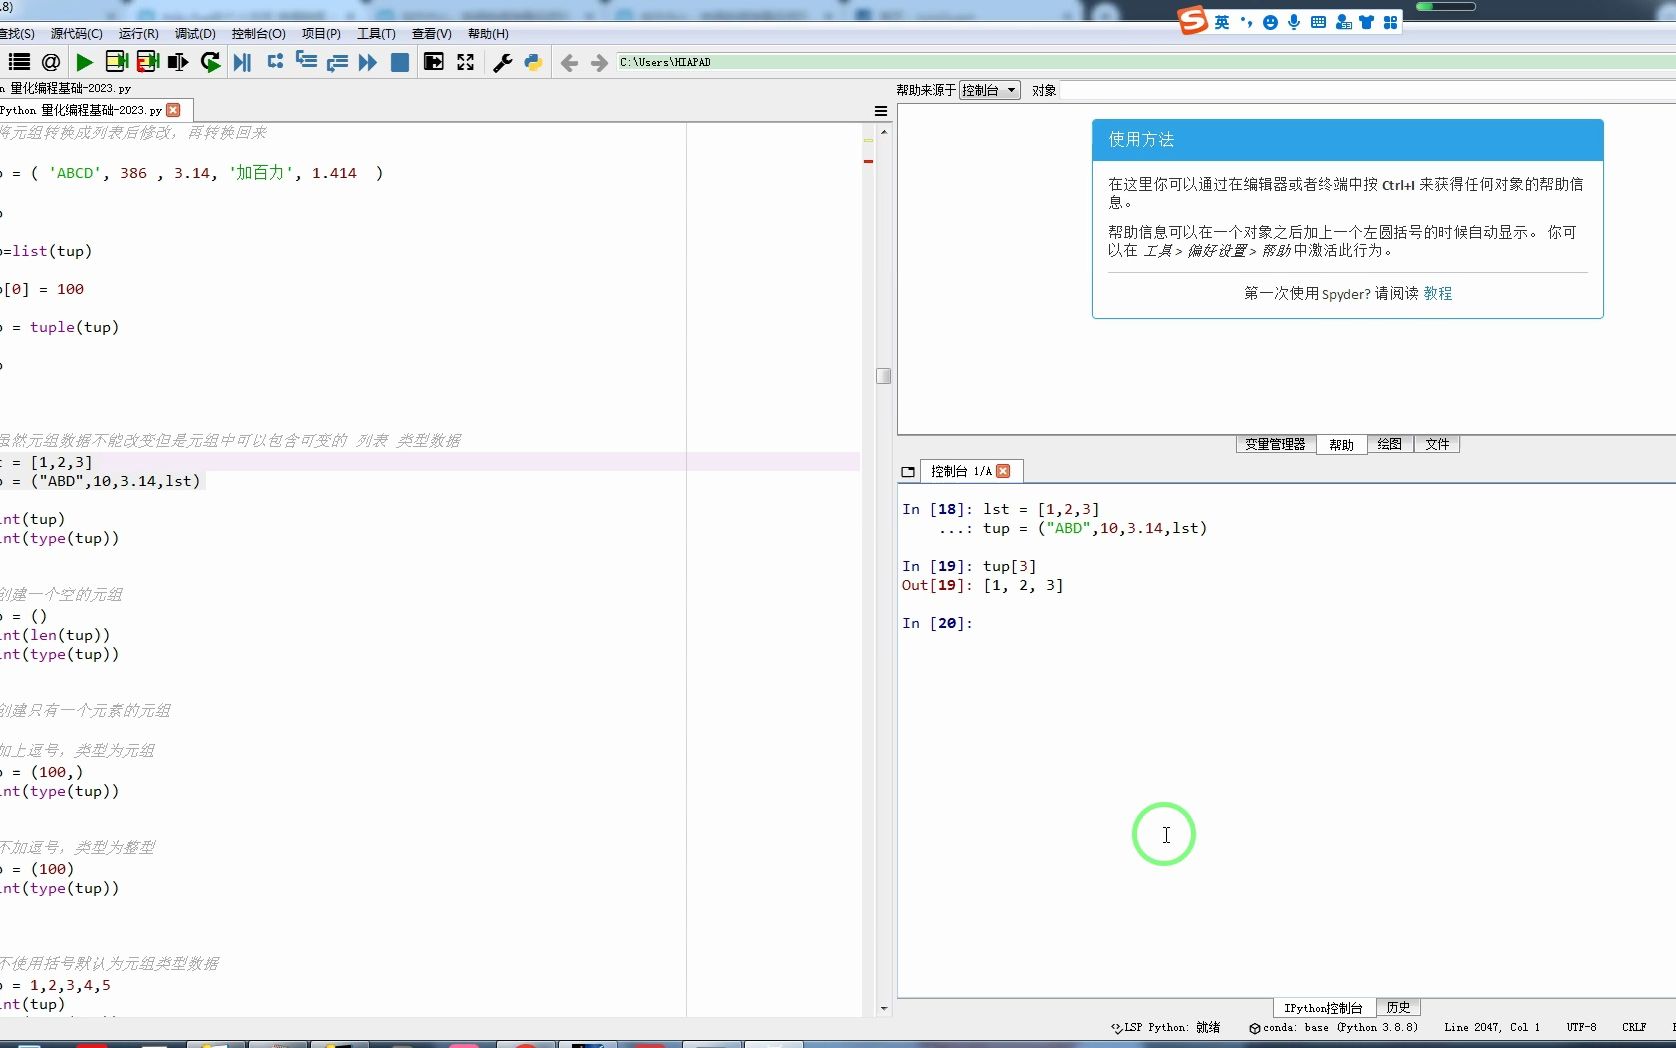Go back with the left arrow icon
This screenshot has height=1048, width=1676.
(x=569, y=63)
